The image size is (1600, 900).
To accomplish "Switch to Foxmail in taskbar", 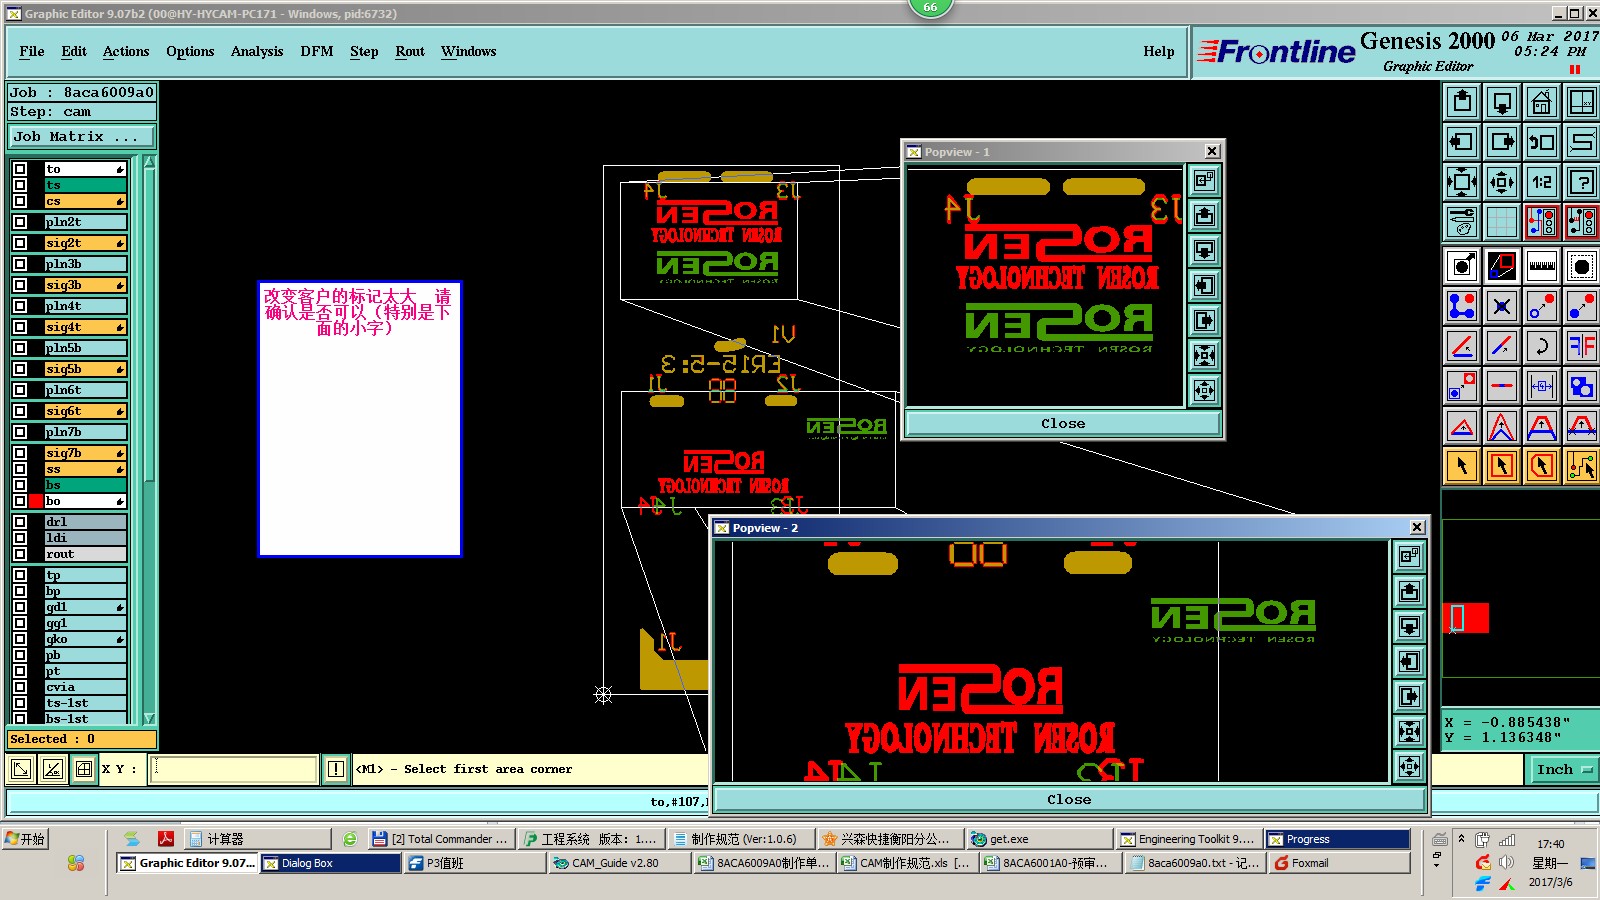I will (x=1339, y=863).
